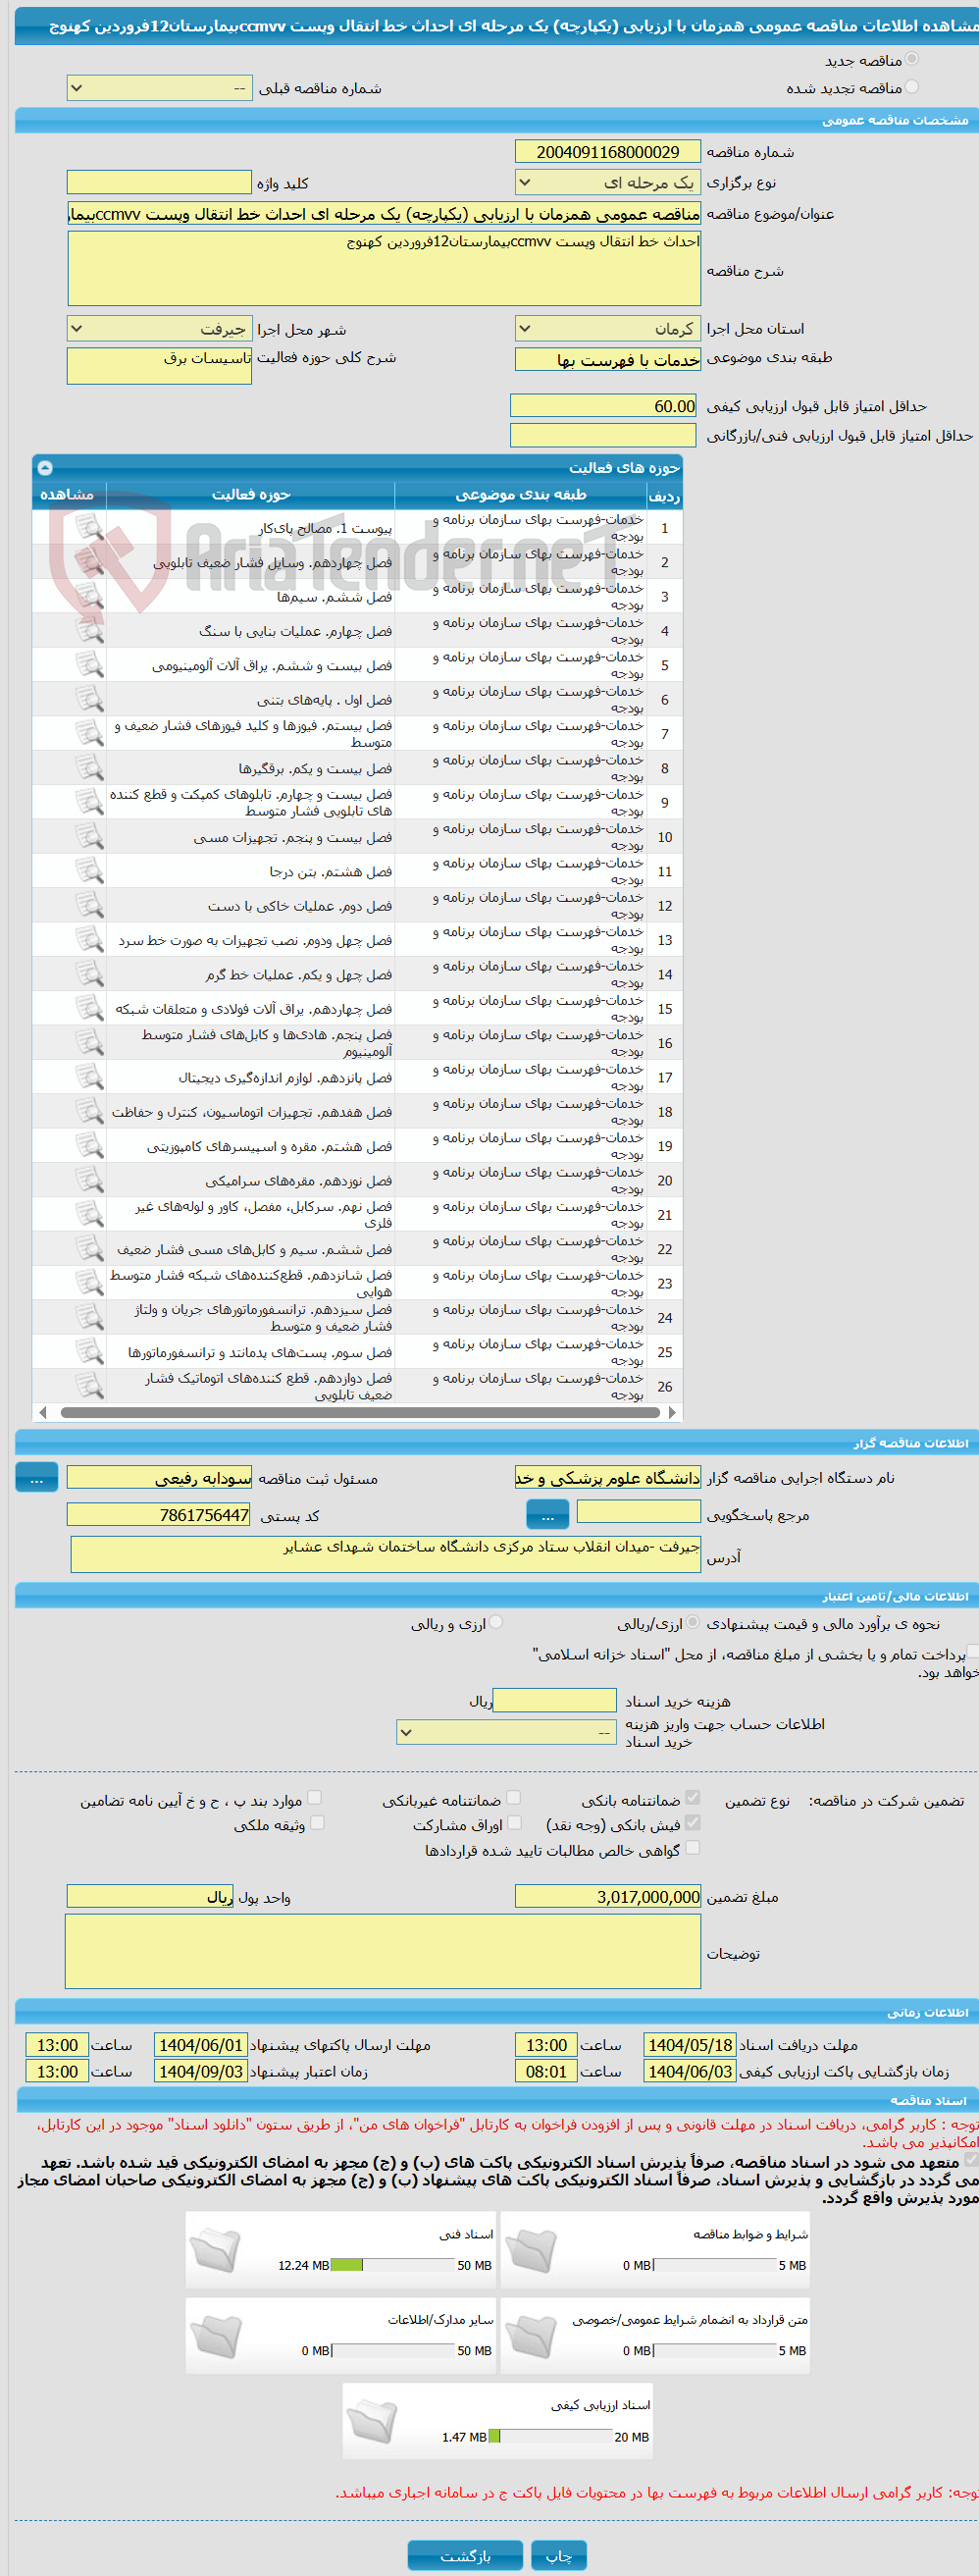Open view icon for table row 9

89,802
